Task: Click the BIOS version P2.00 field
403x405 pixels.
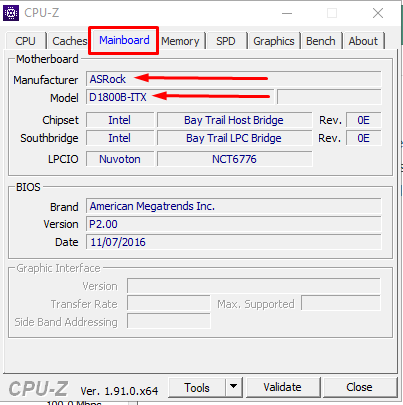Action: (x=233, y=224)
